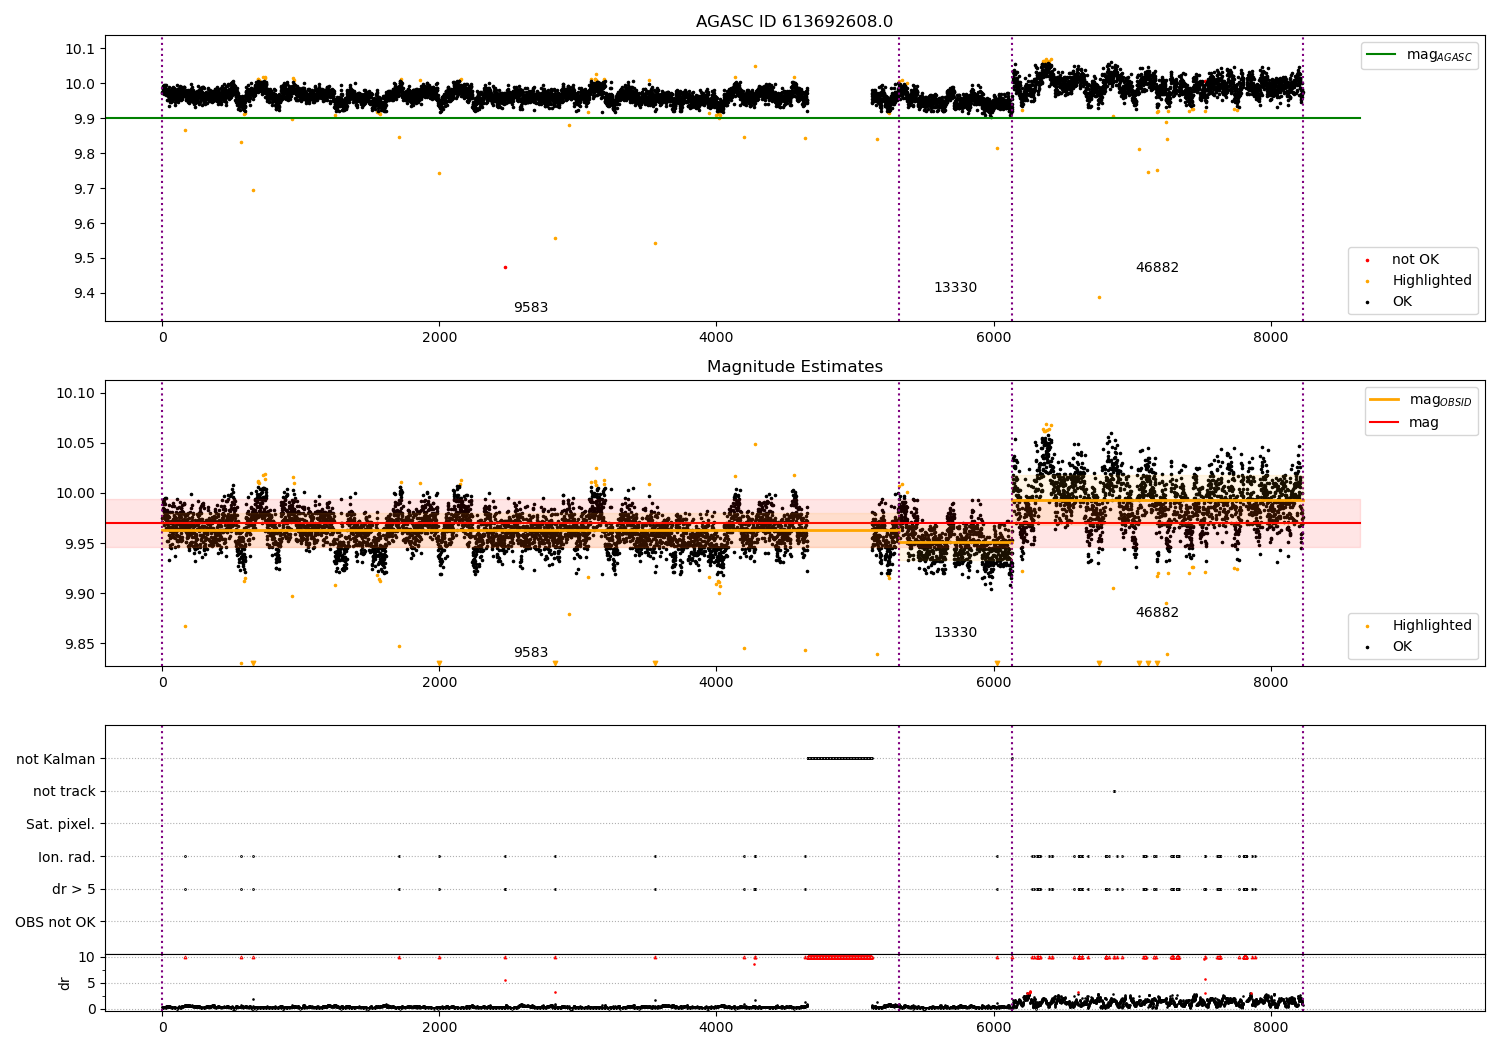
Task: Click the '10.1' tick on top plot y-axis
Action: (80, 49)
